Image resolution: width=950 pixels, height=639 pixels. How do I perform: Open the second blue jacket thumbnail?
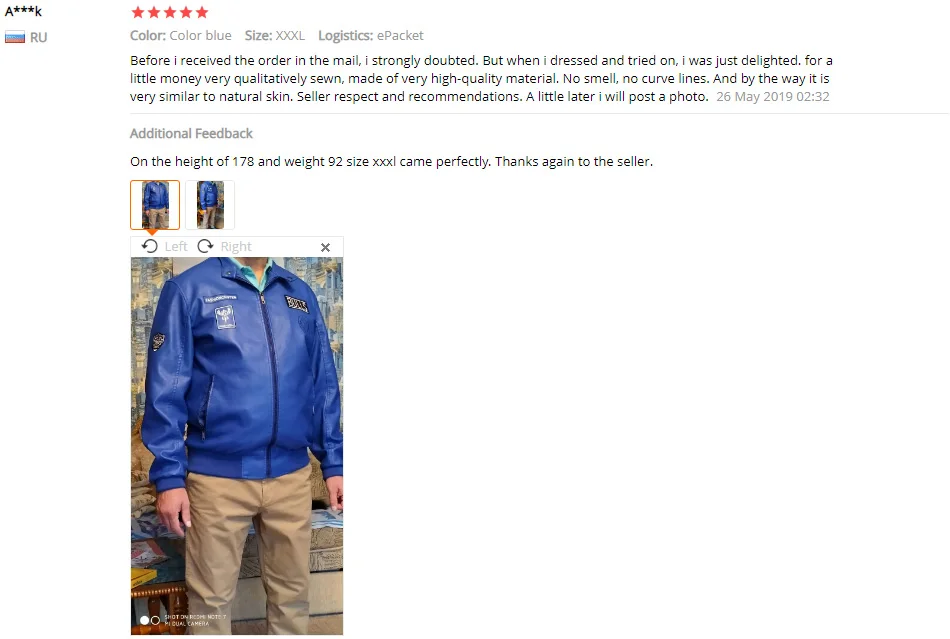coord(210,205)
